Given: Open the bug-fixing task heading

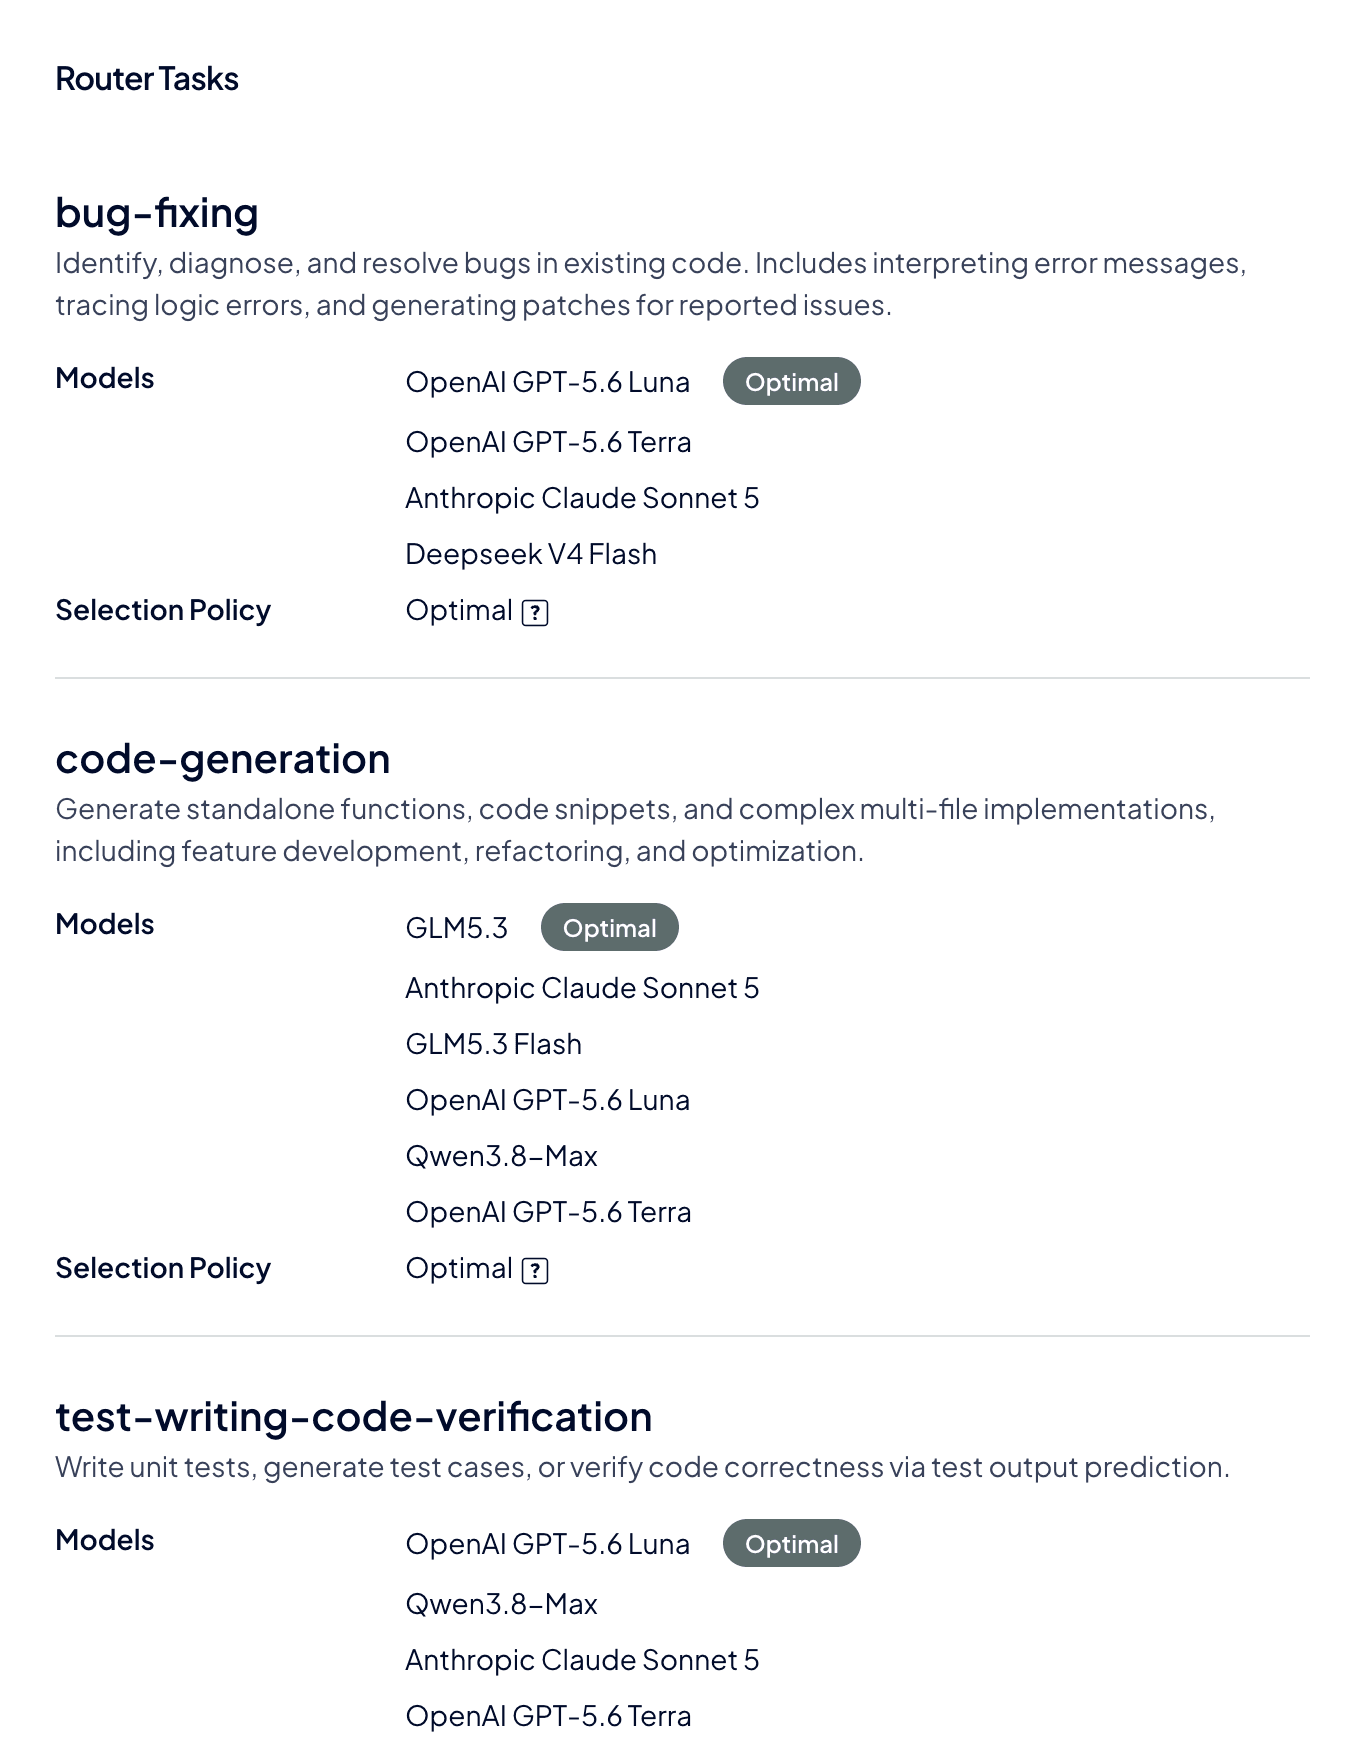Looking at the screenshot, I should pos(157,213).
